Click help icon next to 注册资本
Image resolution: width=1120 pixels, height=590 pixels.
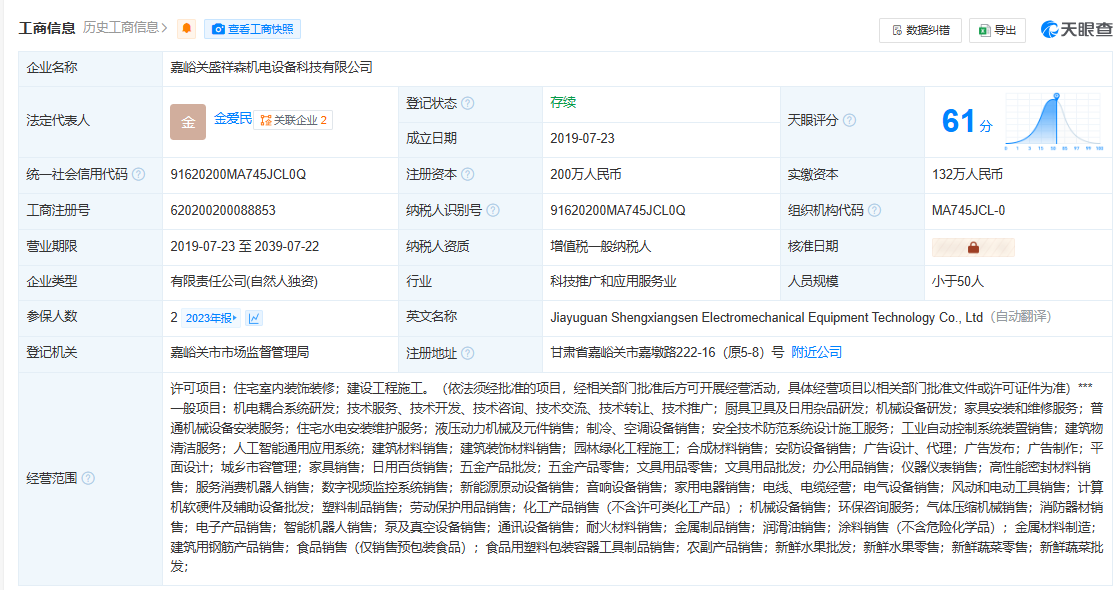click(x=467, y=174)
